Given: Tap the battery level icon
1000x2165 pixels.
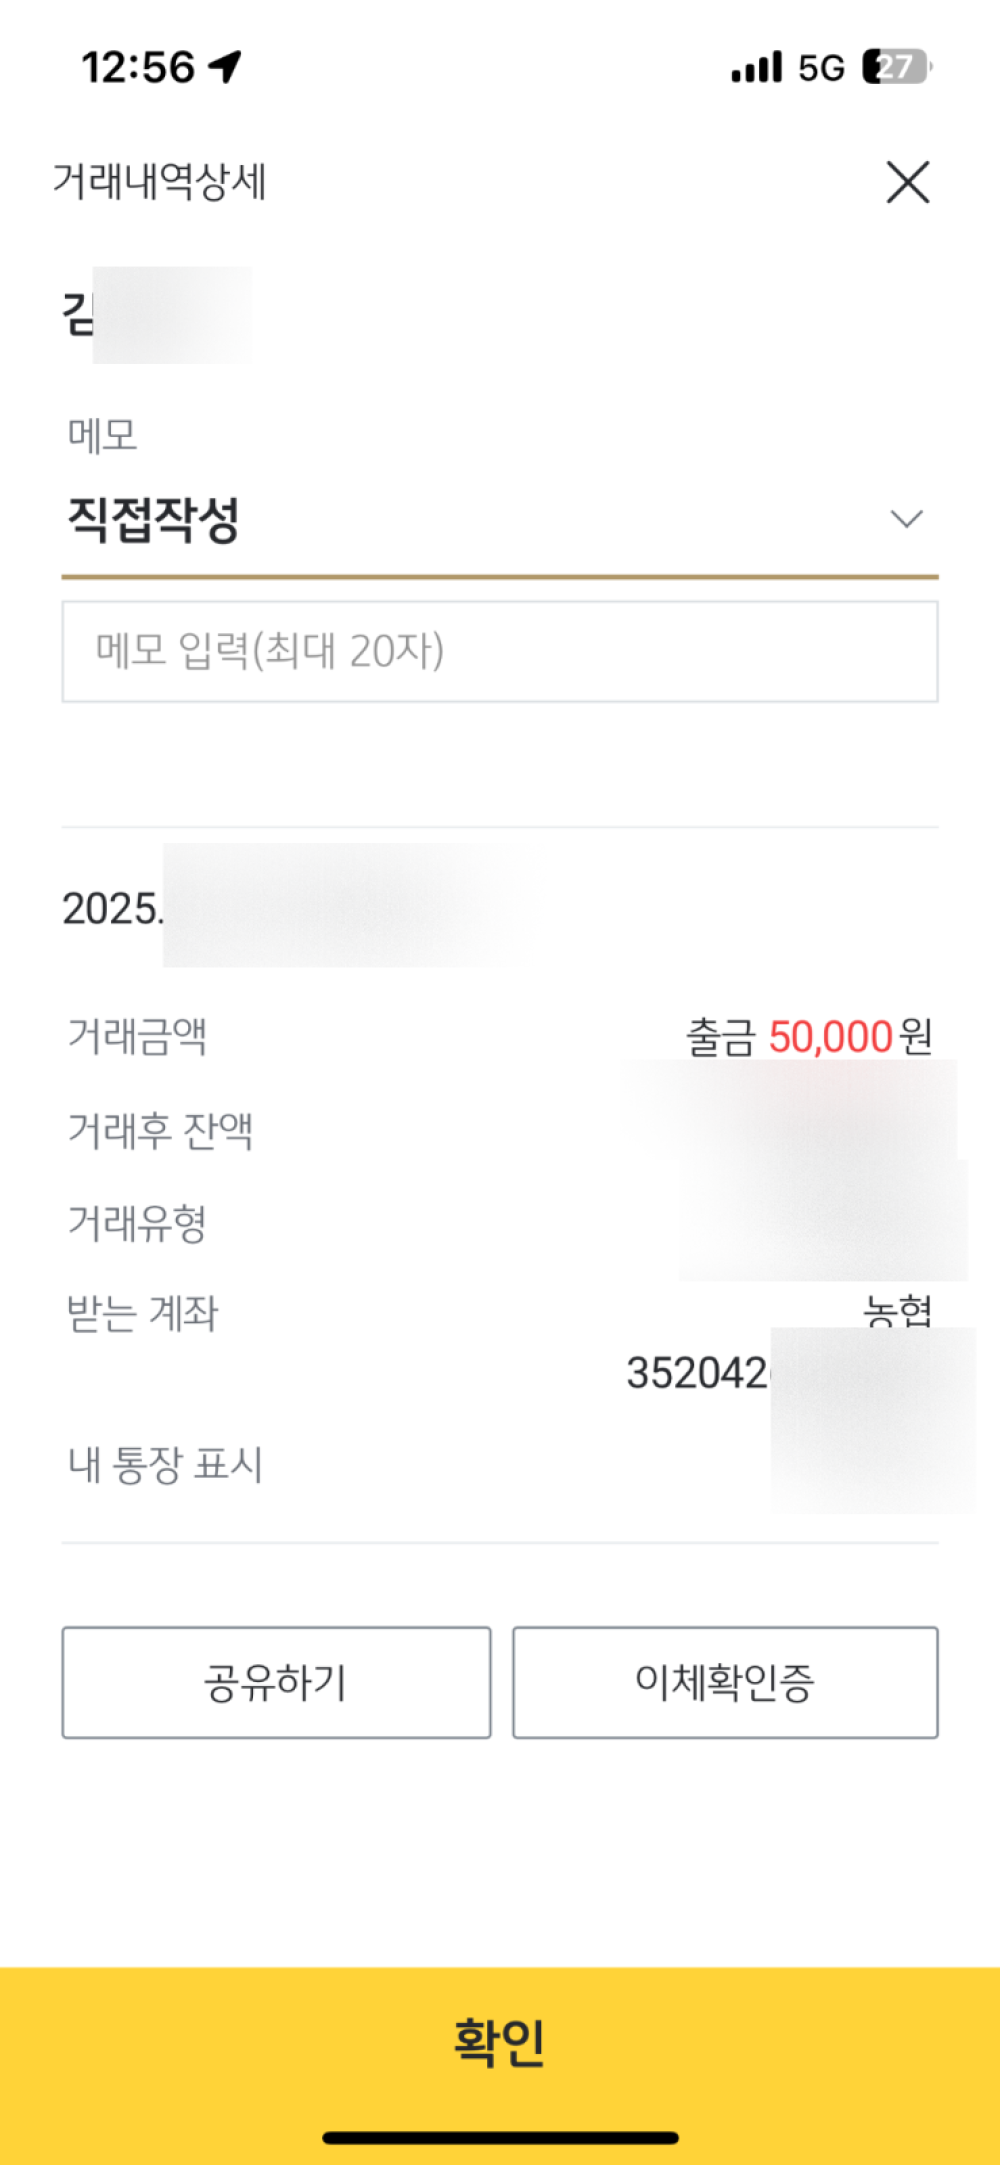Looking at the screenshot, I should (x=897, y=67).
